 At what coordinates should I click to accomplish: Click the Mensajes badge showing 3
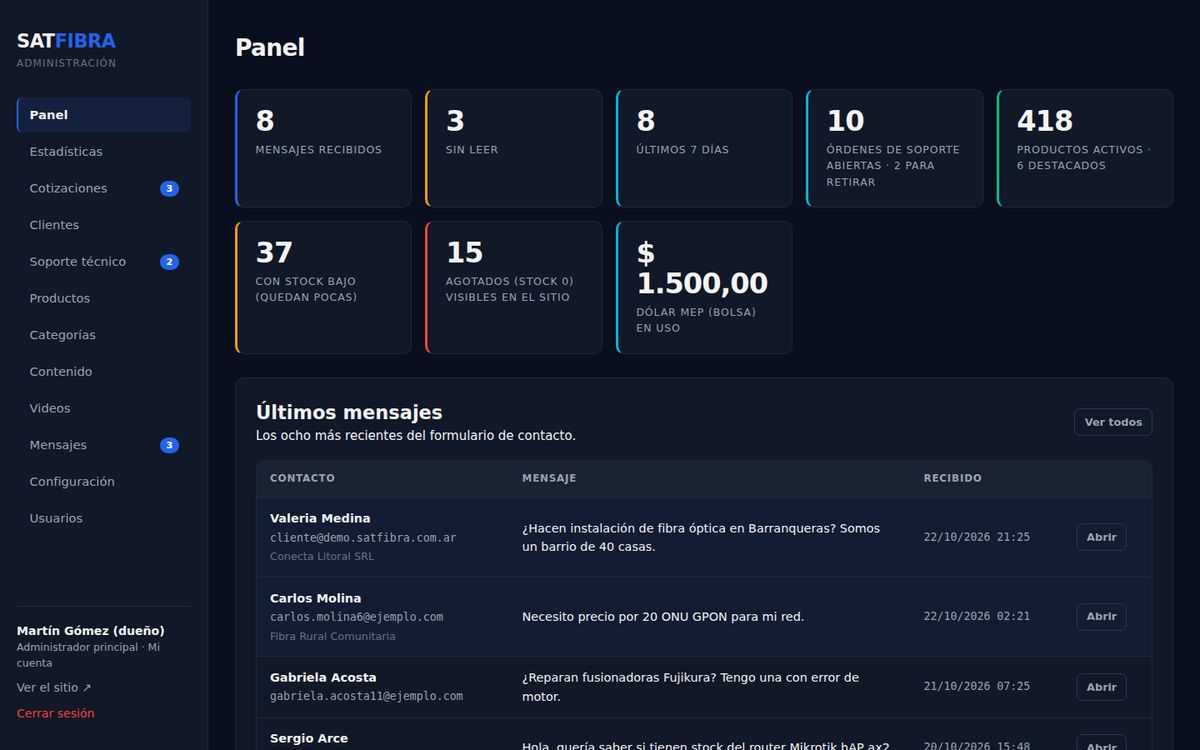click(x=170, y=445)
